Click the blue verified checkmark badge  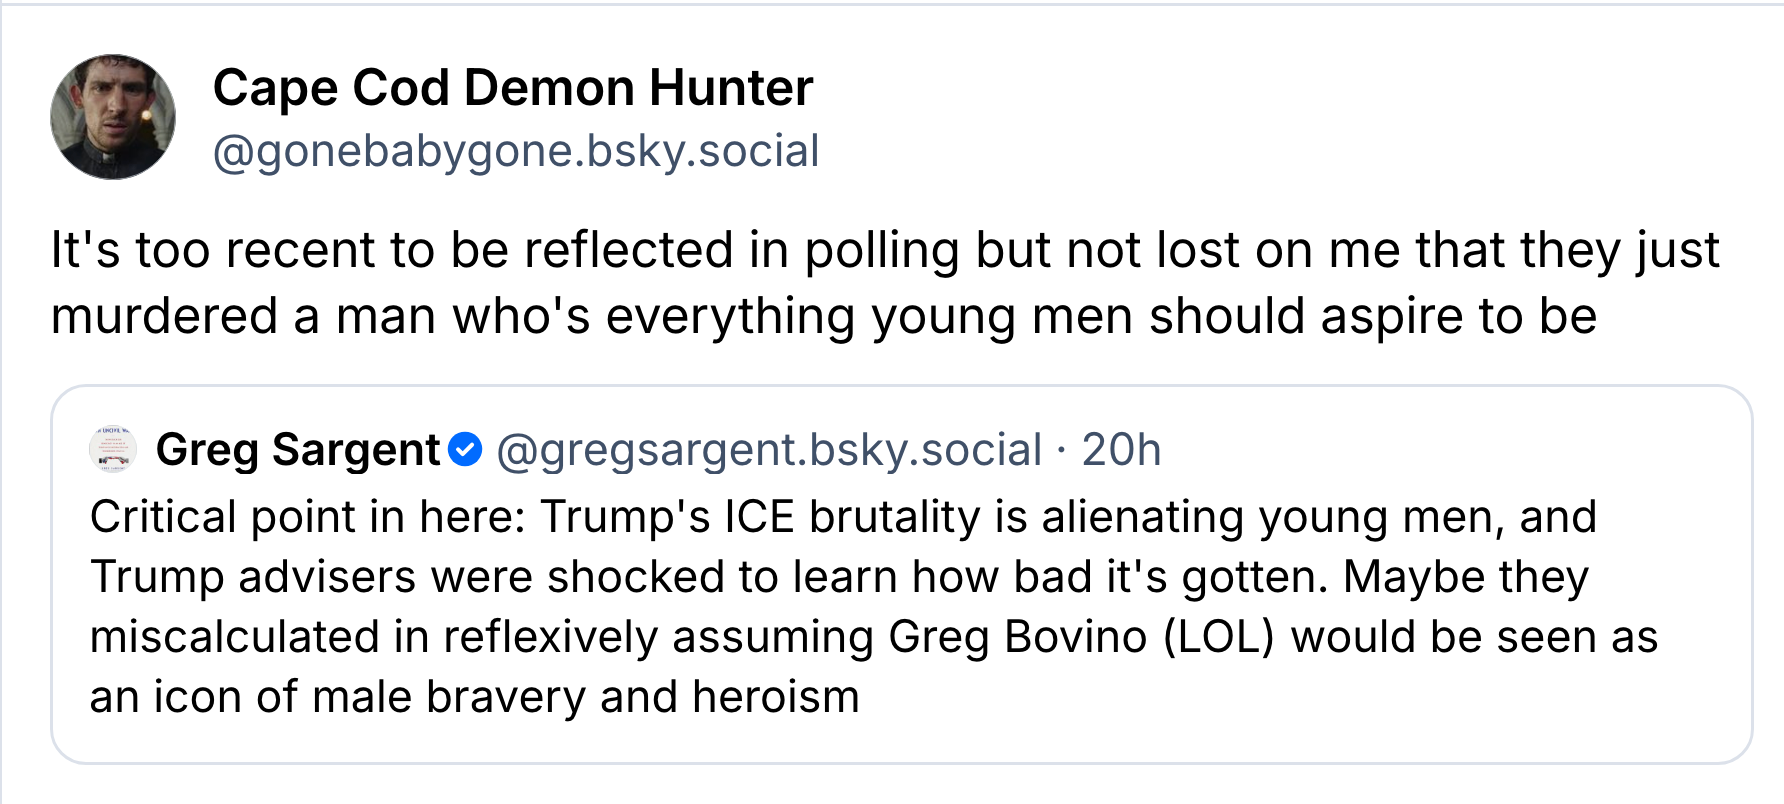click(465, 450)
